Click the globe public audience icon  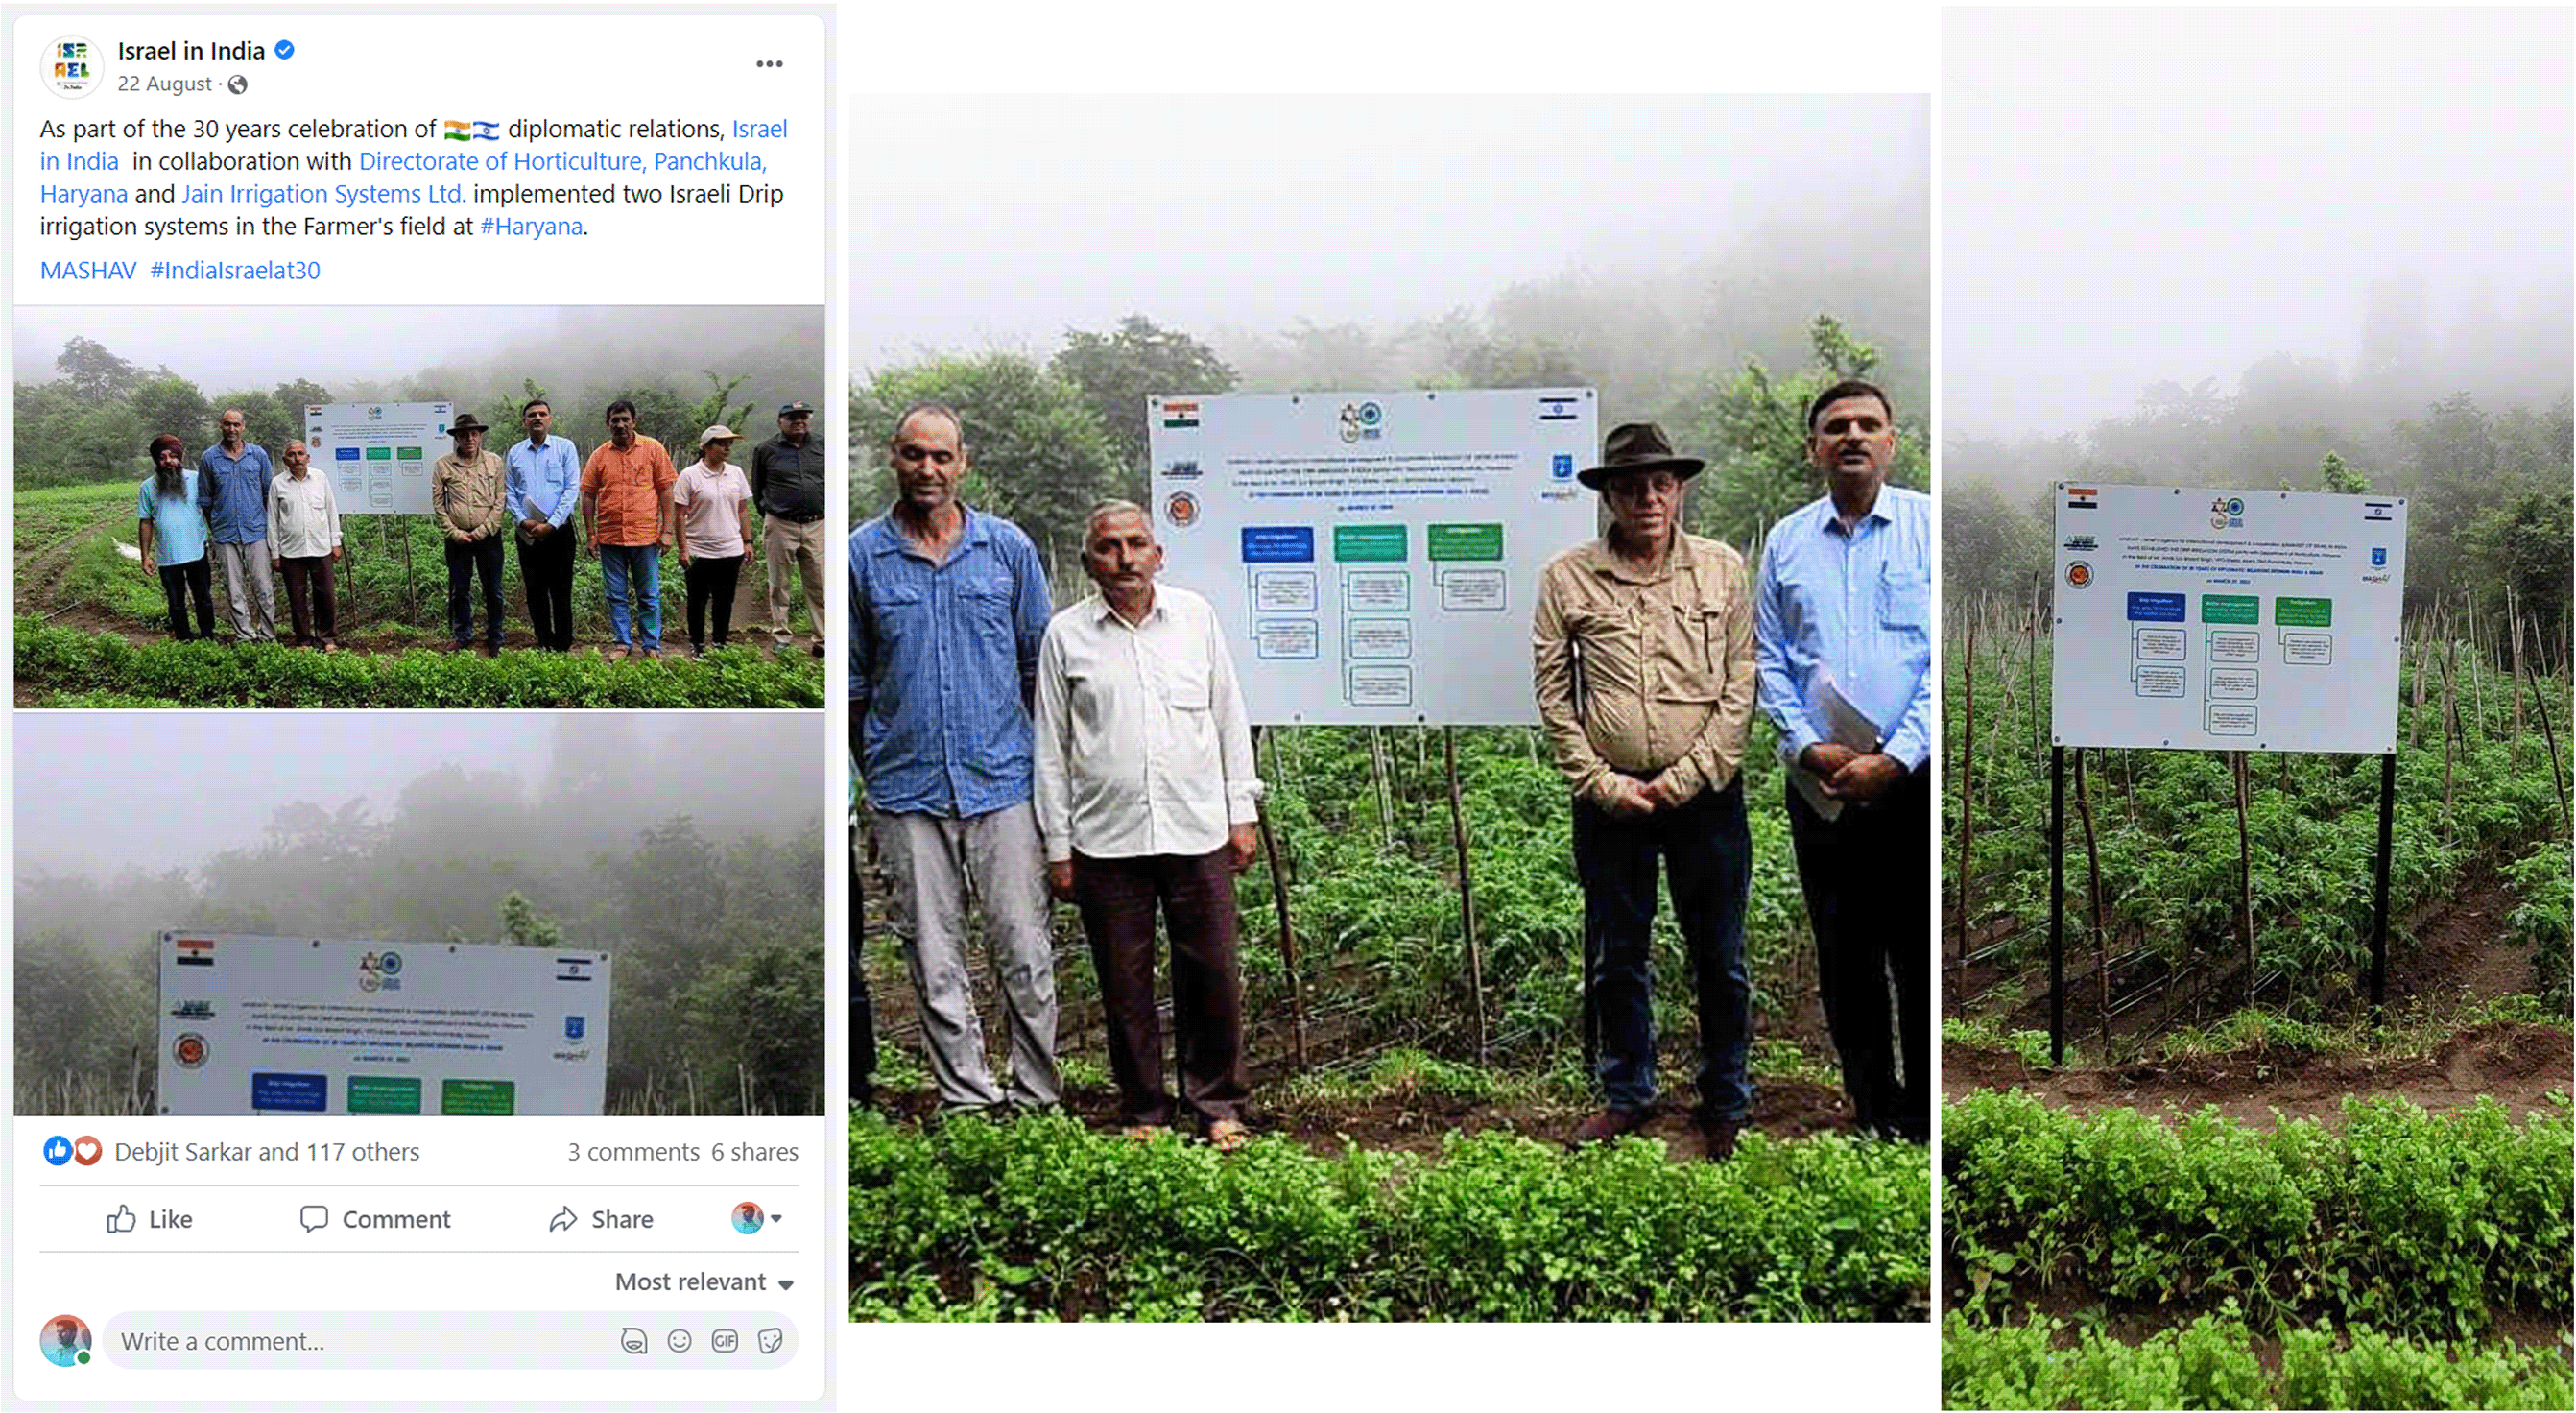coord(237,85)
